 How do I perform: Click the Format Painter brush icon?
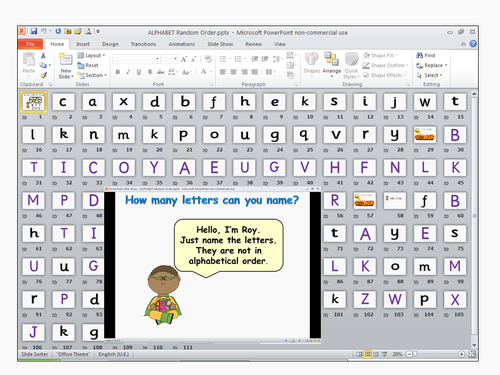(43, 75)
